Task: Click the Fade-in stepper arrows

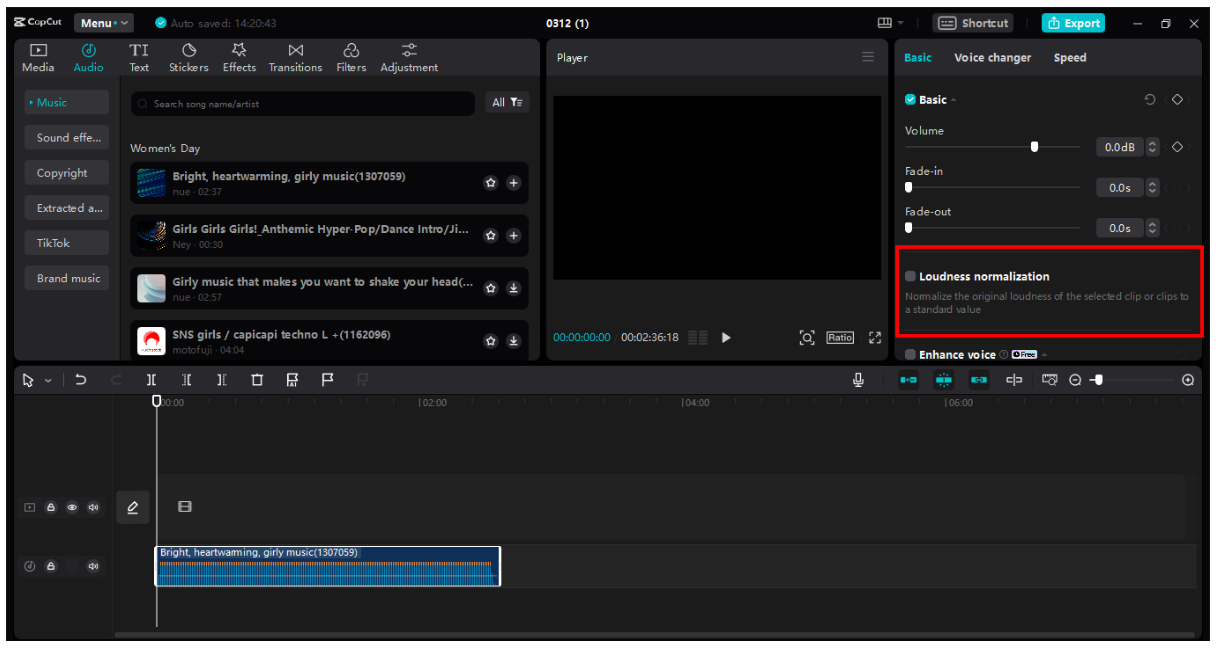Action: [x=1152, y=188]
